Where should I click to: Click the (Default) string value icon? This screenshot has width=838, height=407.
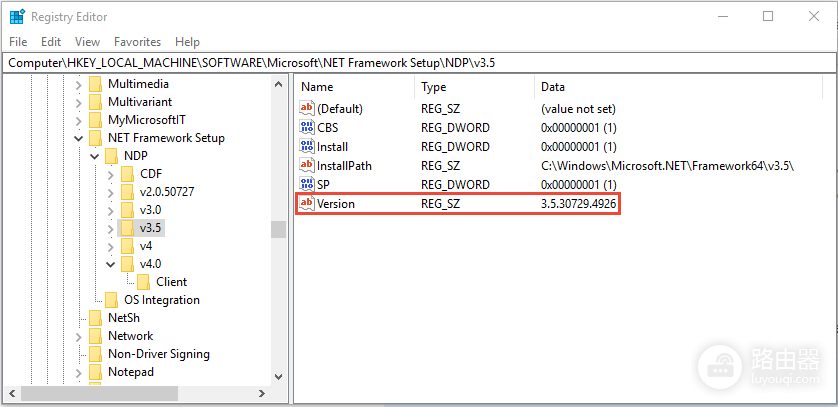pyautogui.click(x=307, y=108)
